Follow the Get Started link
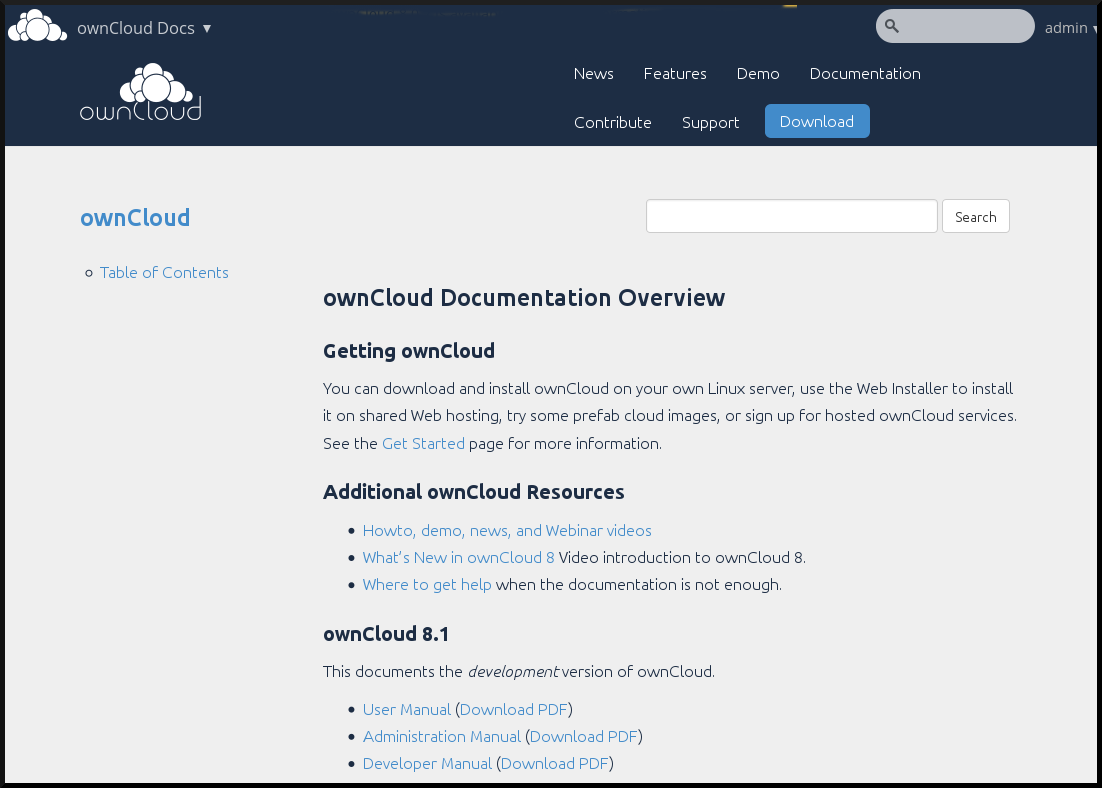Image resolution: width=1102 pixels, height=788 pixels. click(423, 444)
